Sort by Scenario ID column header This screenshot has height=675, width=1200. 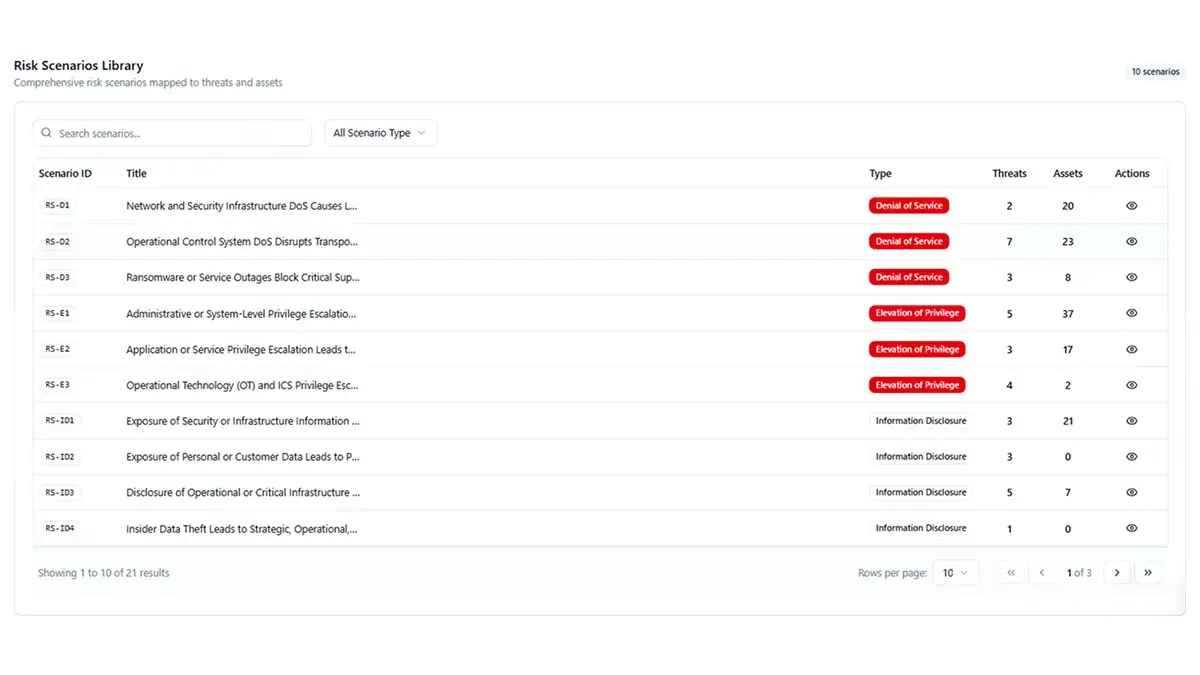[65, 173]
